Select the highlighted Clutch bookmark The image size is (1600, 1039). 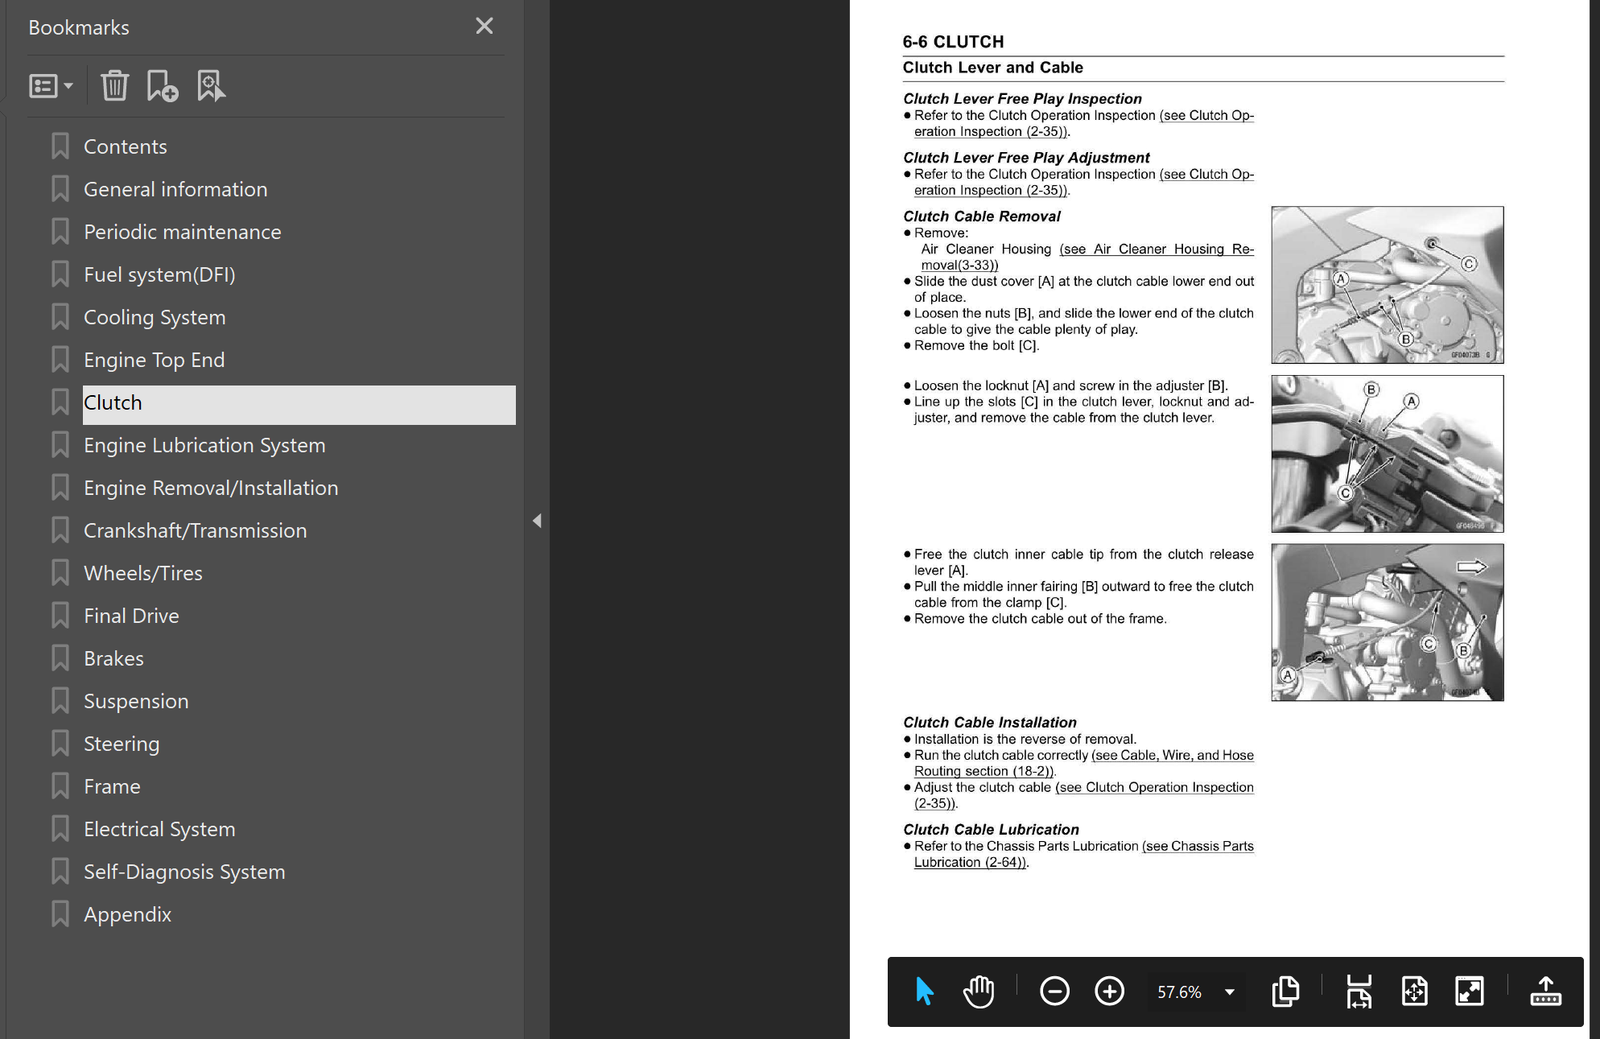pyautogui.click(x=299, y=403)
